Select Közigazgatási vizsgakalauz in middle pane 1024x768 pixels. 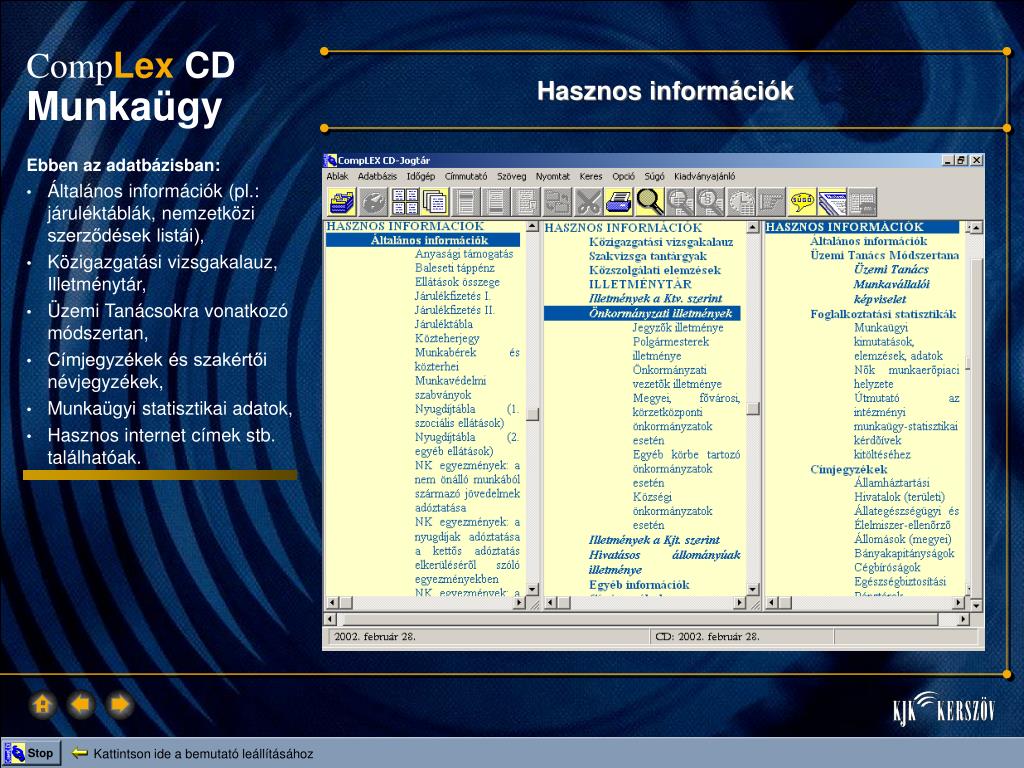tap(661, 242)
